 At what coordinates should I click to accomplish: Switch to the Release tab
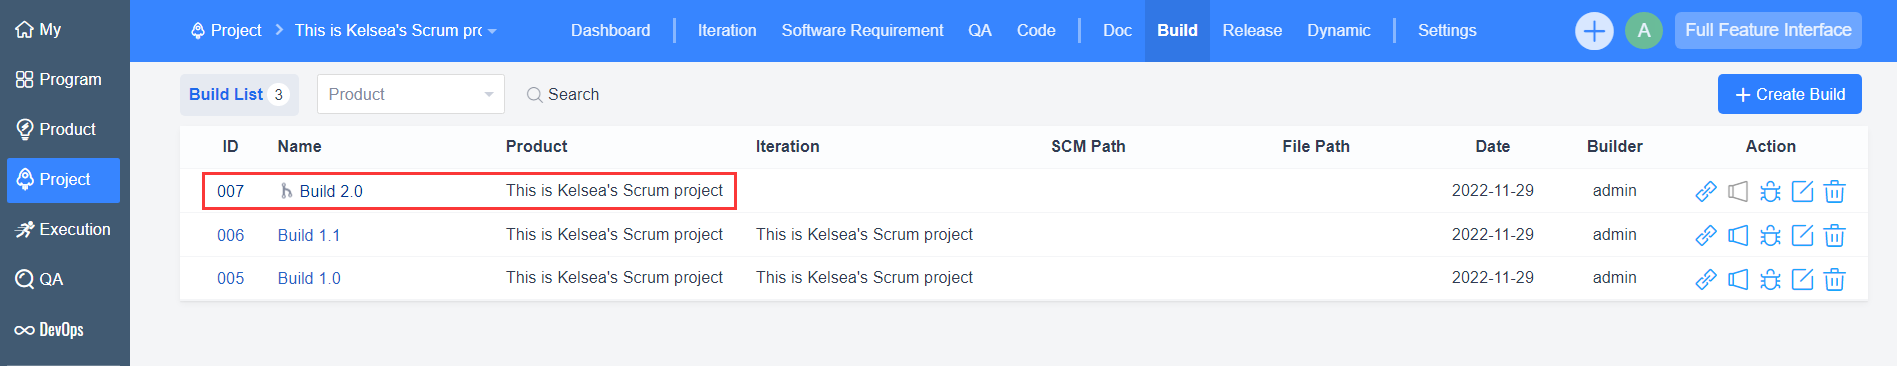pos(1252,31)
